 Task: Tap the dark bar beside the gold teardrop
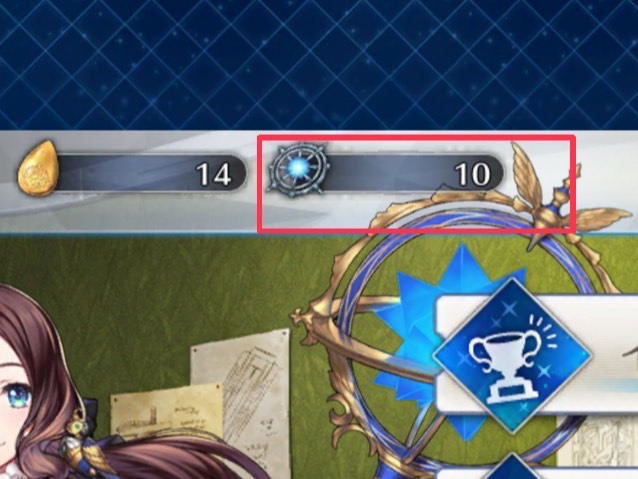tap(151, 173)
